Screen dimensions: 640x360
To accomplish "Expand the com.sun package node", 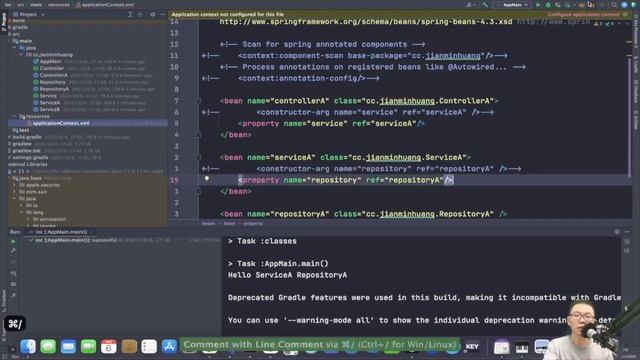I will (15, 191).
